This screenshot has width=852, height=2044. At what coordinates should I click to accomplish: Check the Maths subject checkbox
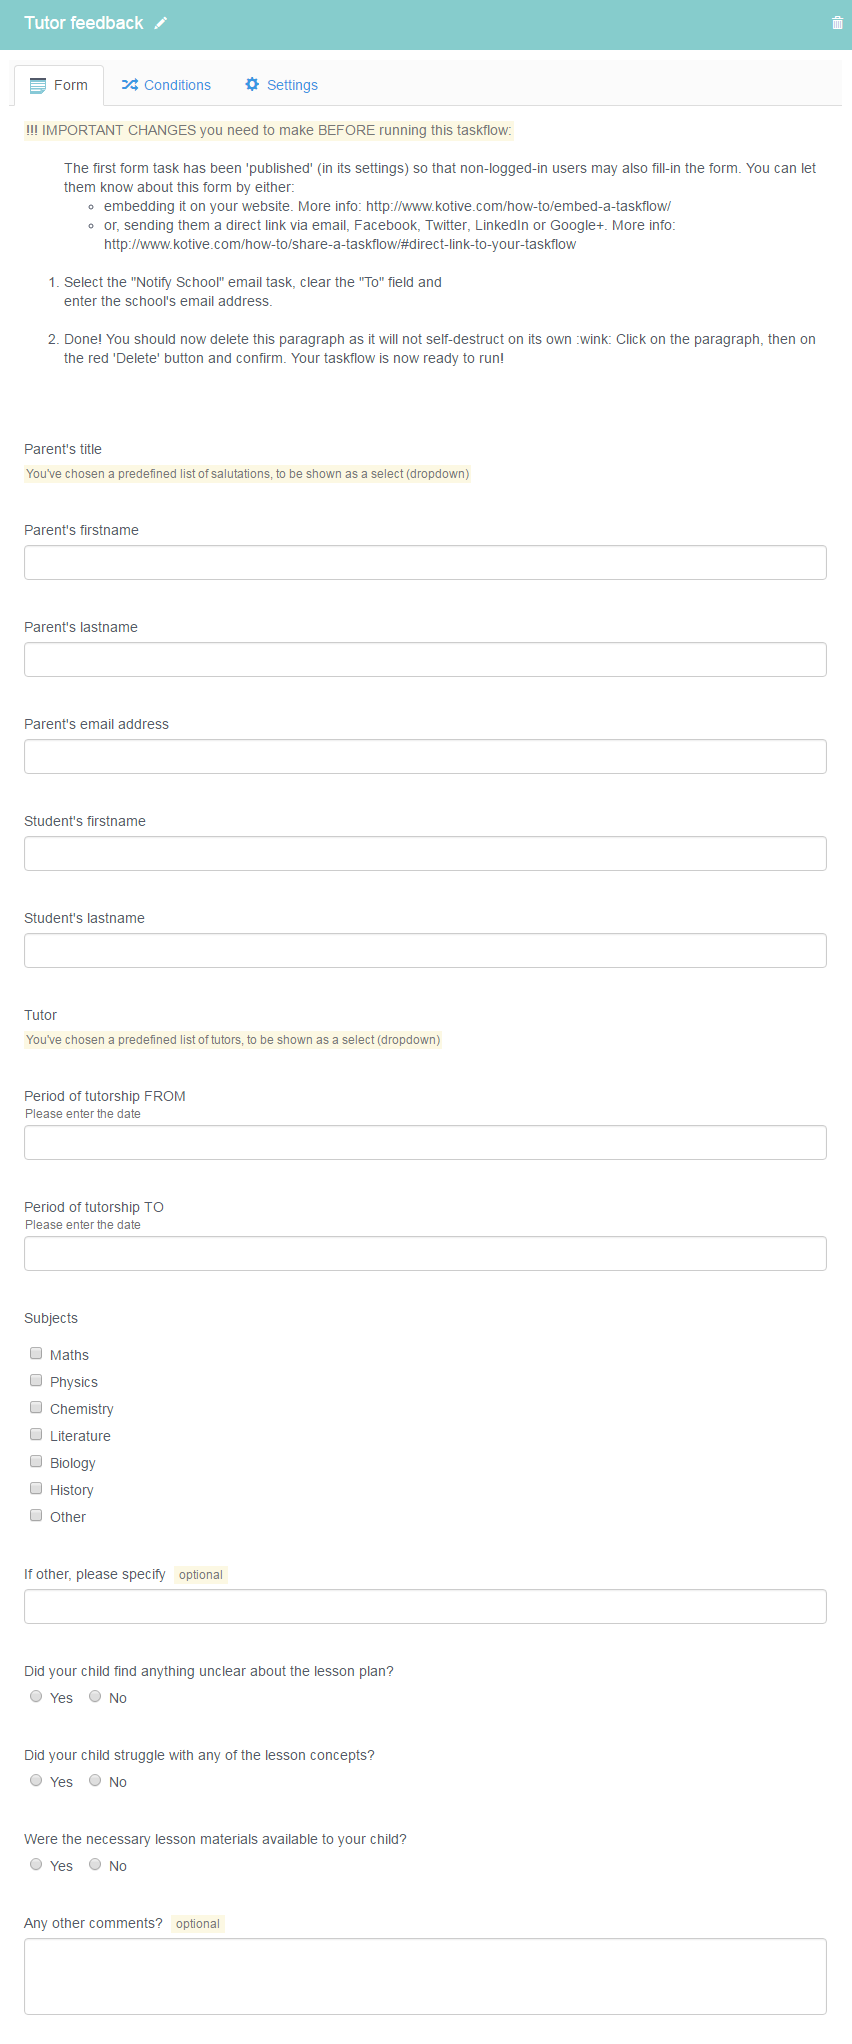(x=36, y=1353)
